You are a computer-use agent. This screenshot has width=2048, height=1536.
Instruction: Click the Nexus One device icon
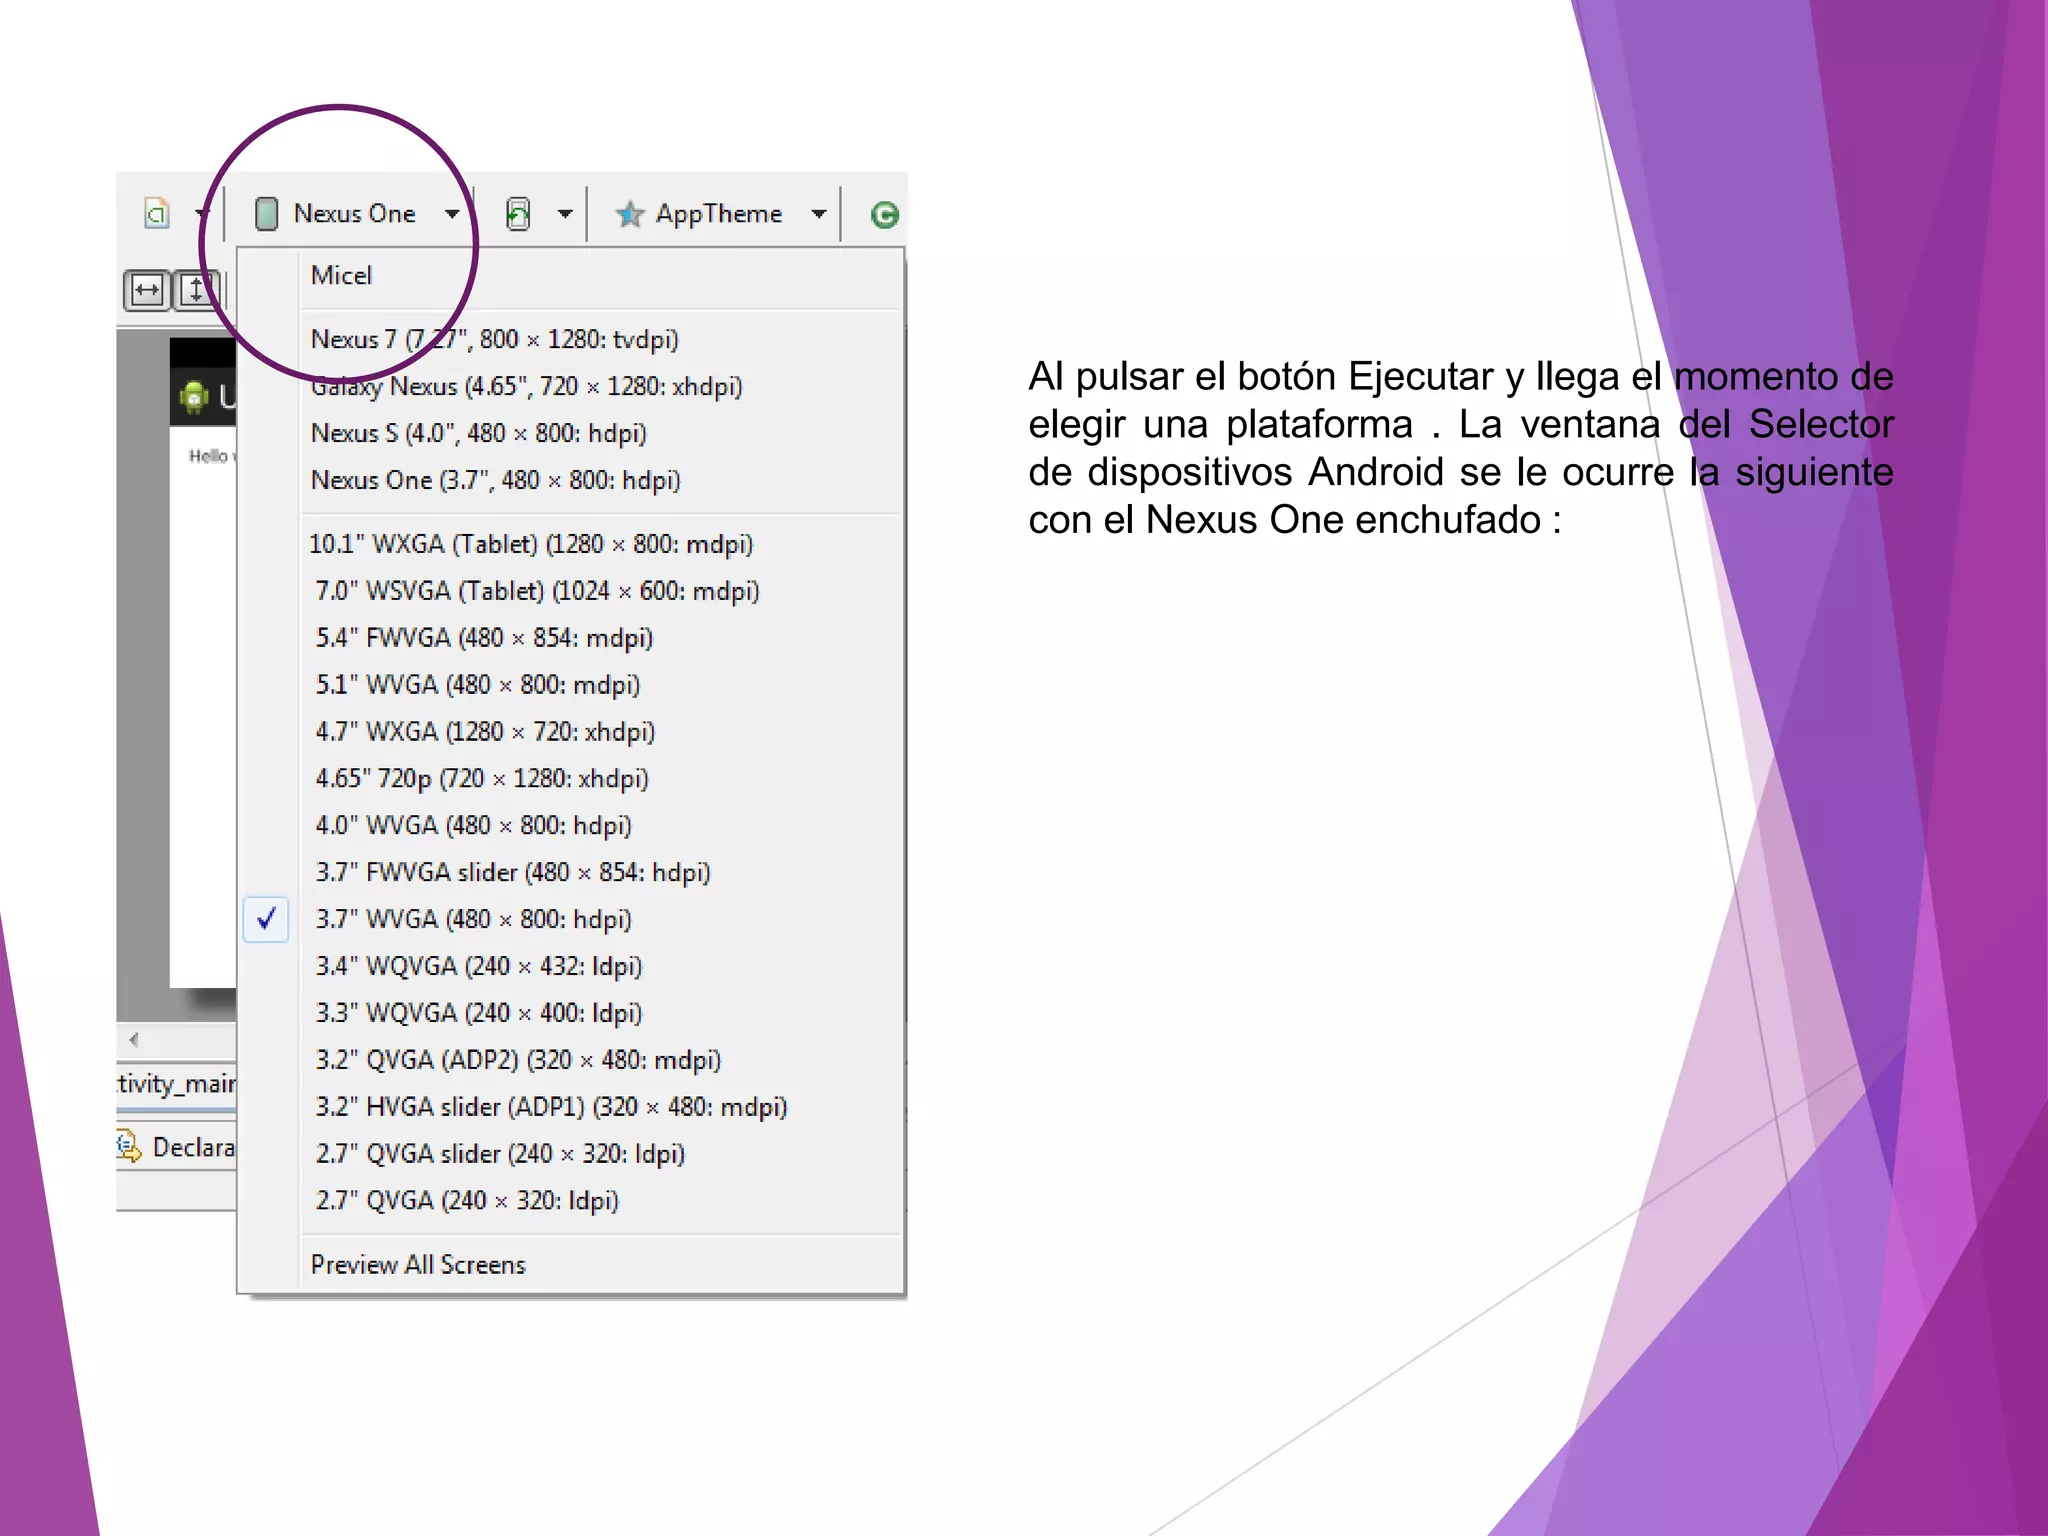pos(266,213)
